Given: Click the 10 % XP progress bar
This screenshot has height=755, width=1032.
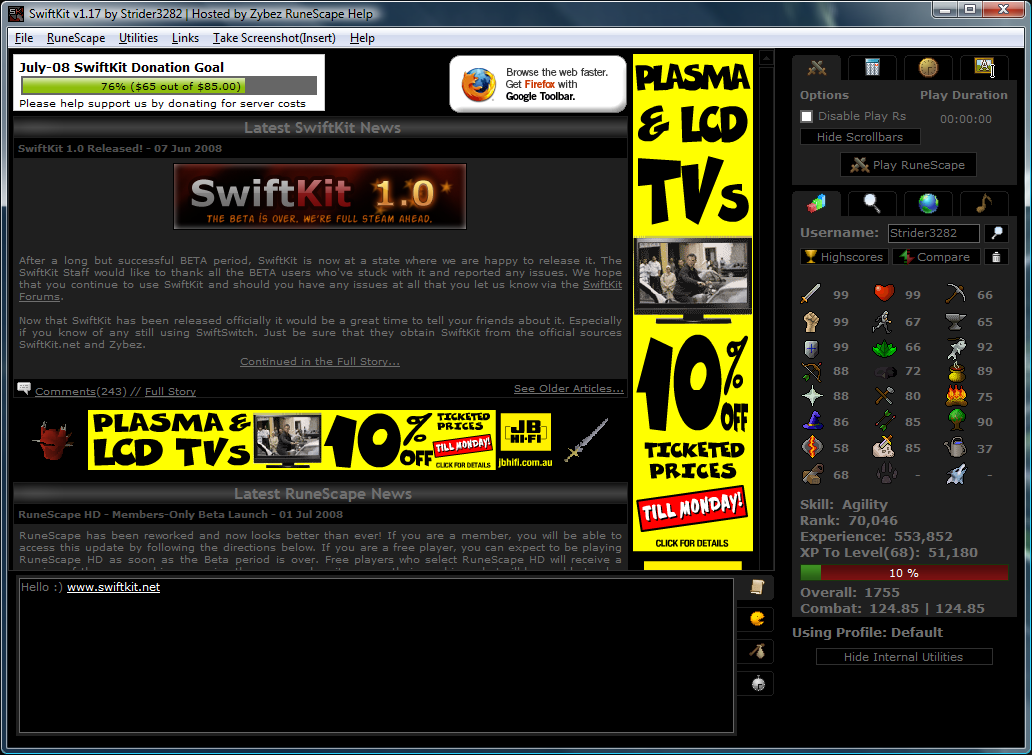Looking at the screenshot, I should point(904,573).
